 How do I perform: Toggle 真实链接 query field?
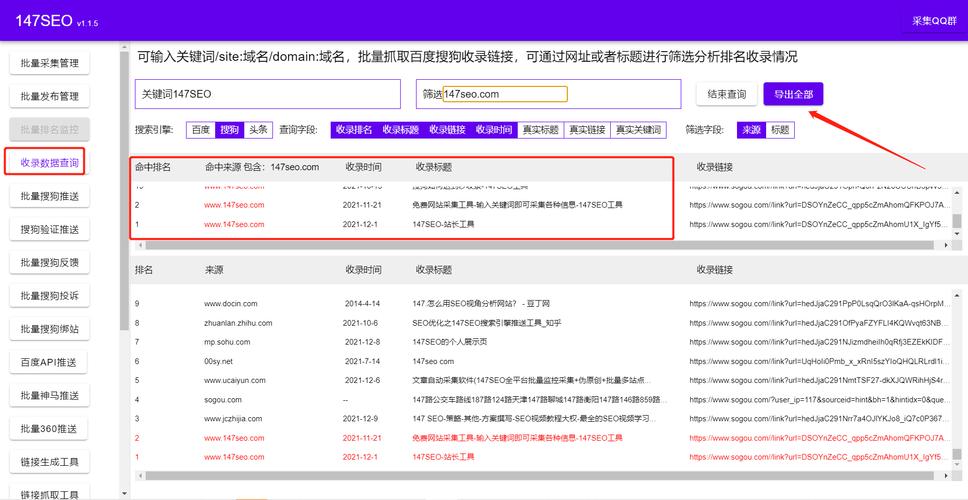click(587, 130)
